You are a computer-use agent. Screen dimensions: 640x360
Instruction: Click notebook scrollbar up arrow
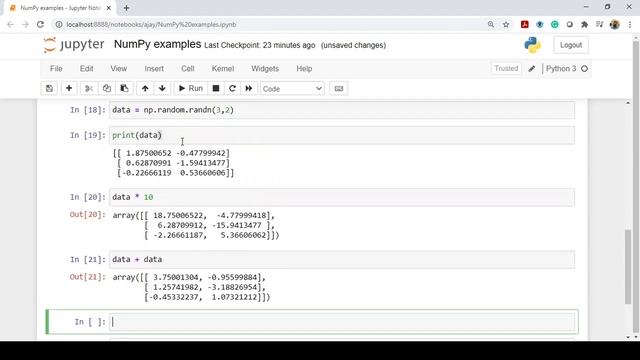point(628,103)
